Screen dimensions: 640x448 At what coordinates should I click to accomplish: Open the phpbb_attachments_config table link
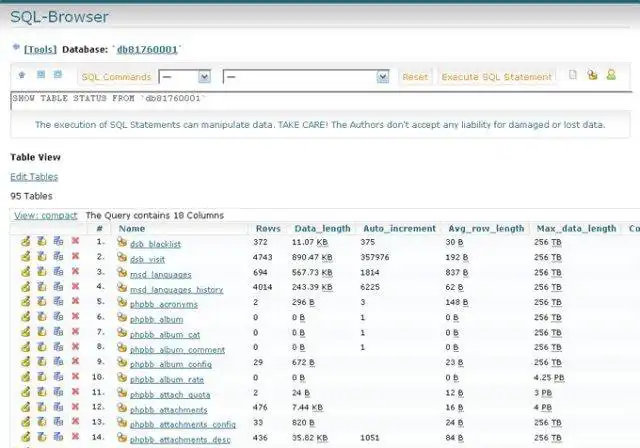coord(183,424)
